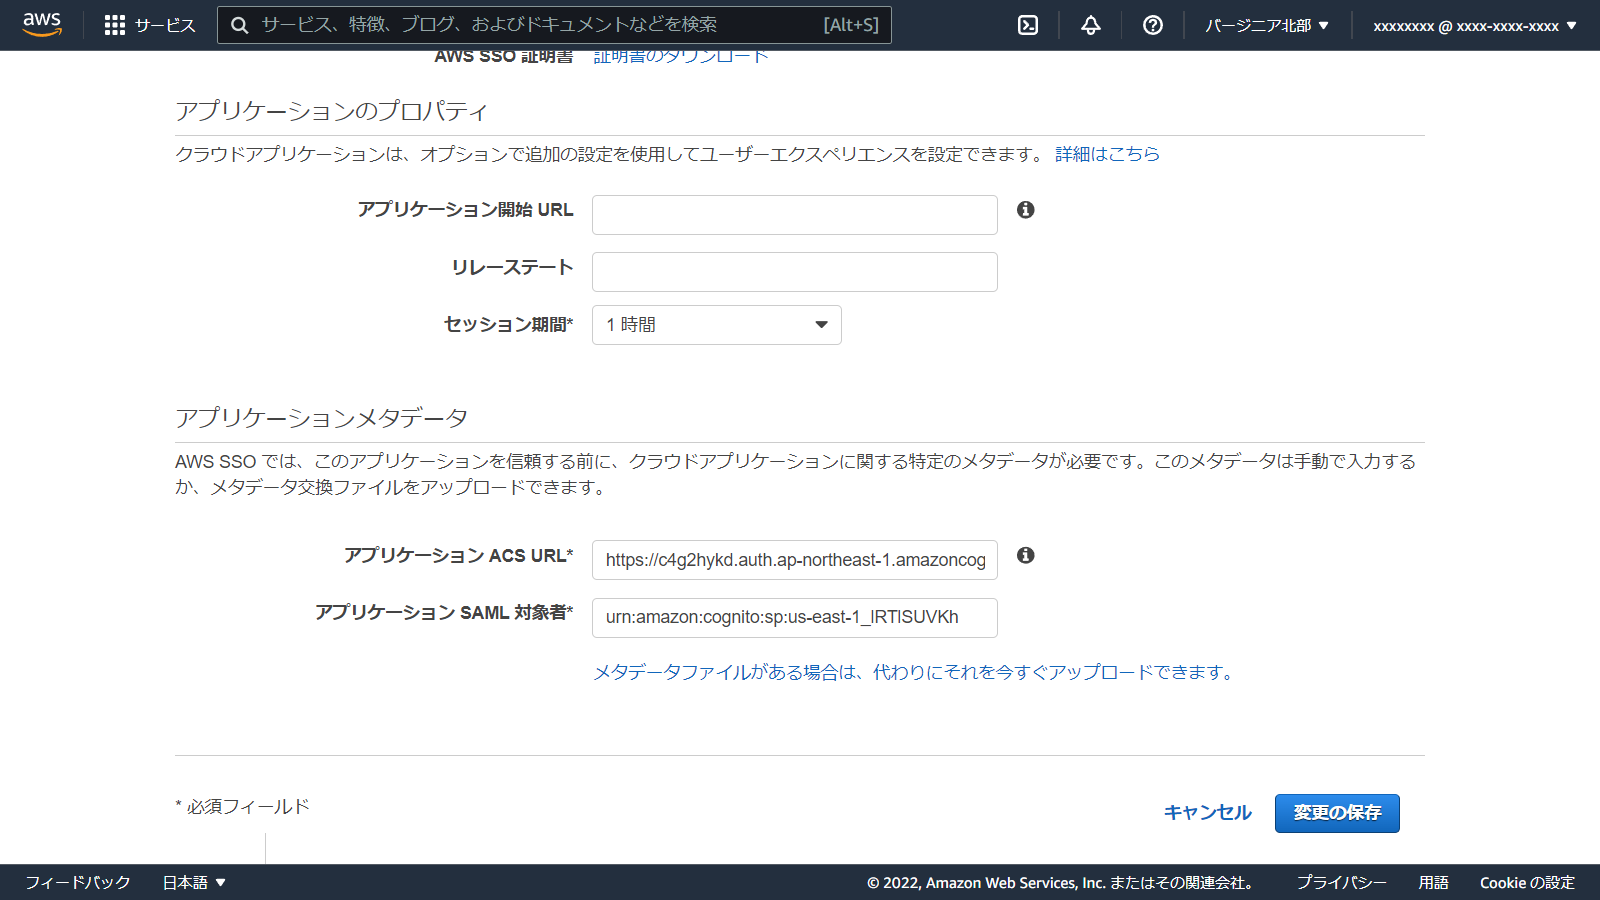Open the notifications bell icon
1600x900 pixels.
[x=1090, y=25]
